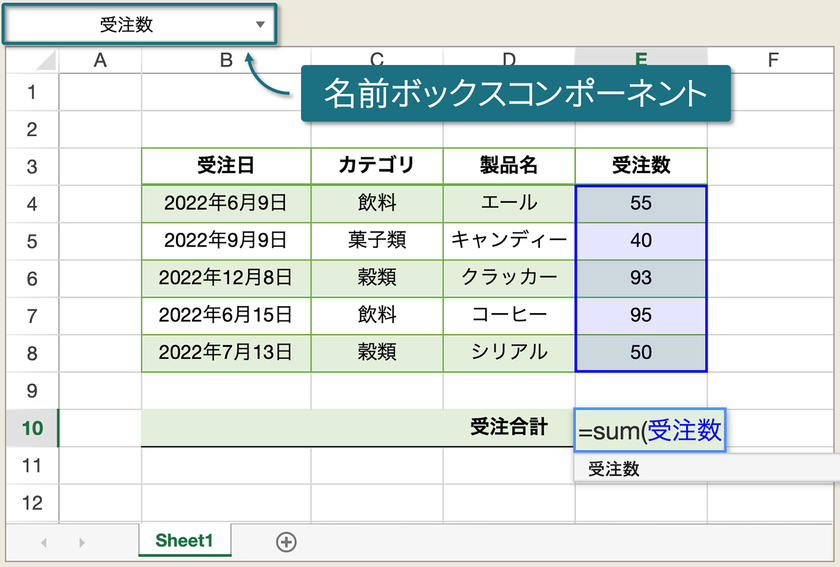This screenshot has height=567, width=840.
Task: Click the cell with value 95
Action: (x=641, y=315)
